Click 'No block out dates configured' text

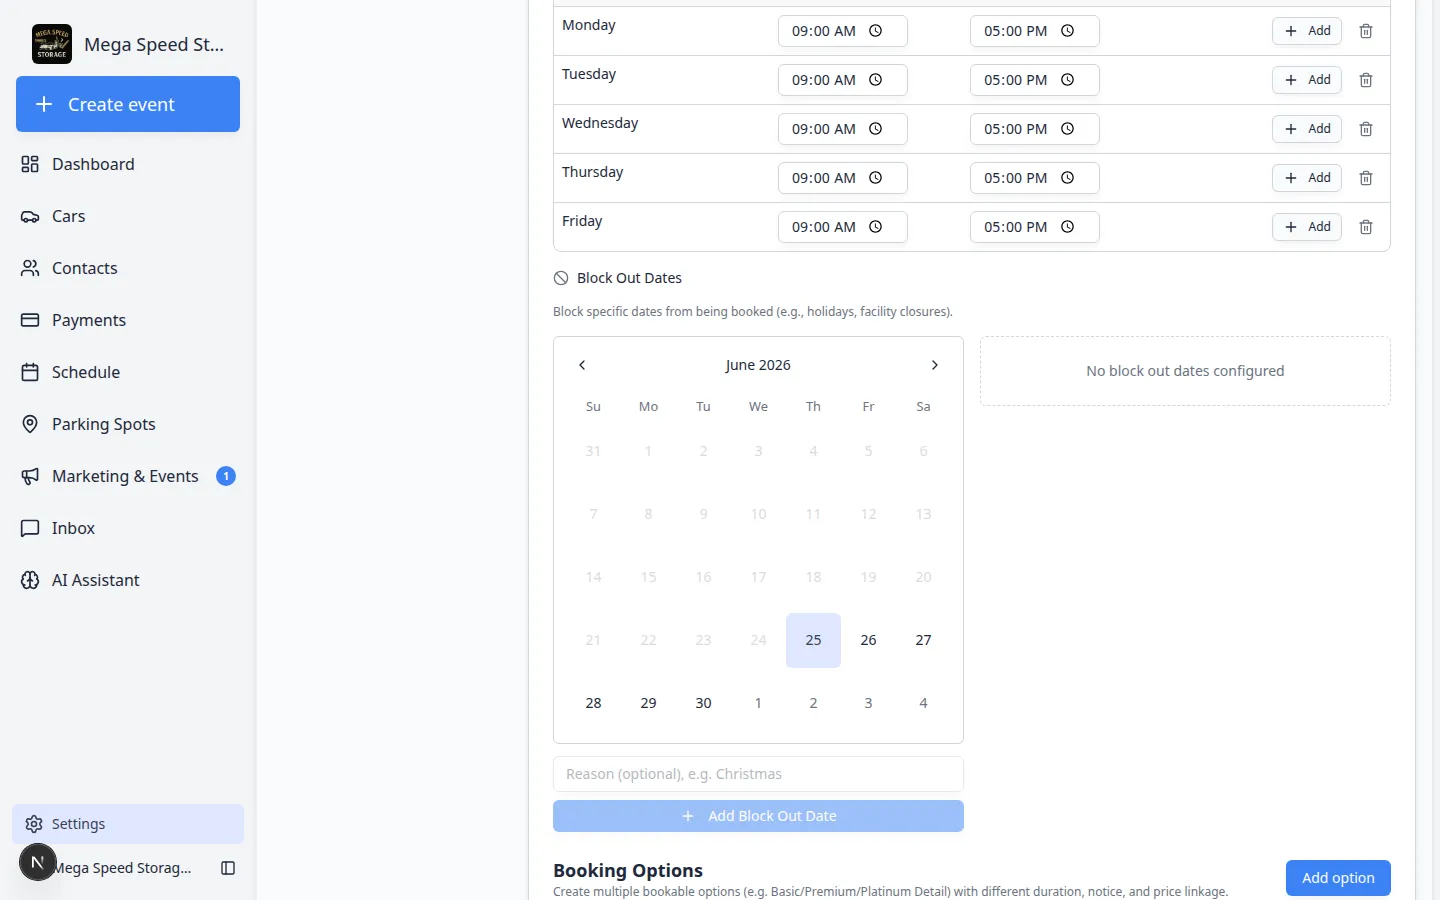(x=1185, y=371)
